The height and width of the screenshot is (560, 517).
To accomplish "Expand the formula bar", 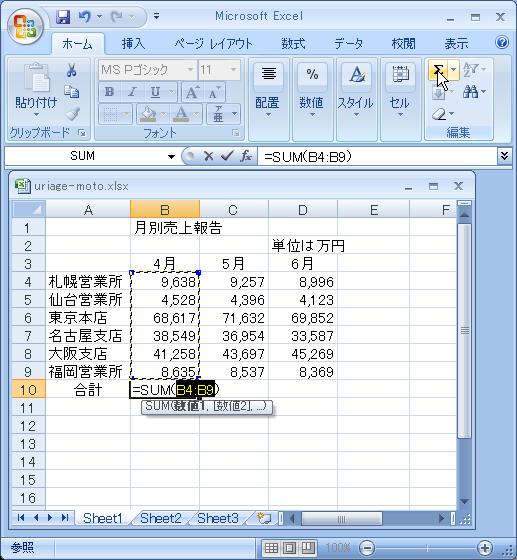I will tap(504, 156).
